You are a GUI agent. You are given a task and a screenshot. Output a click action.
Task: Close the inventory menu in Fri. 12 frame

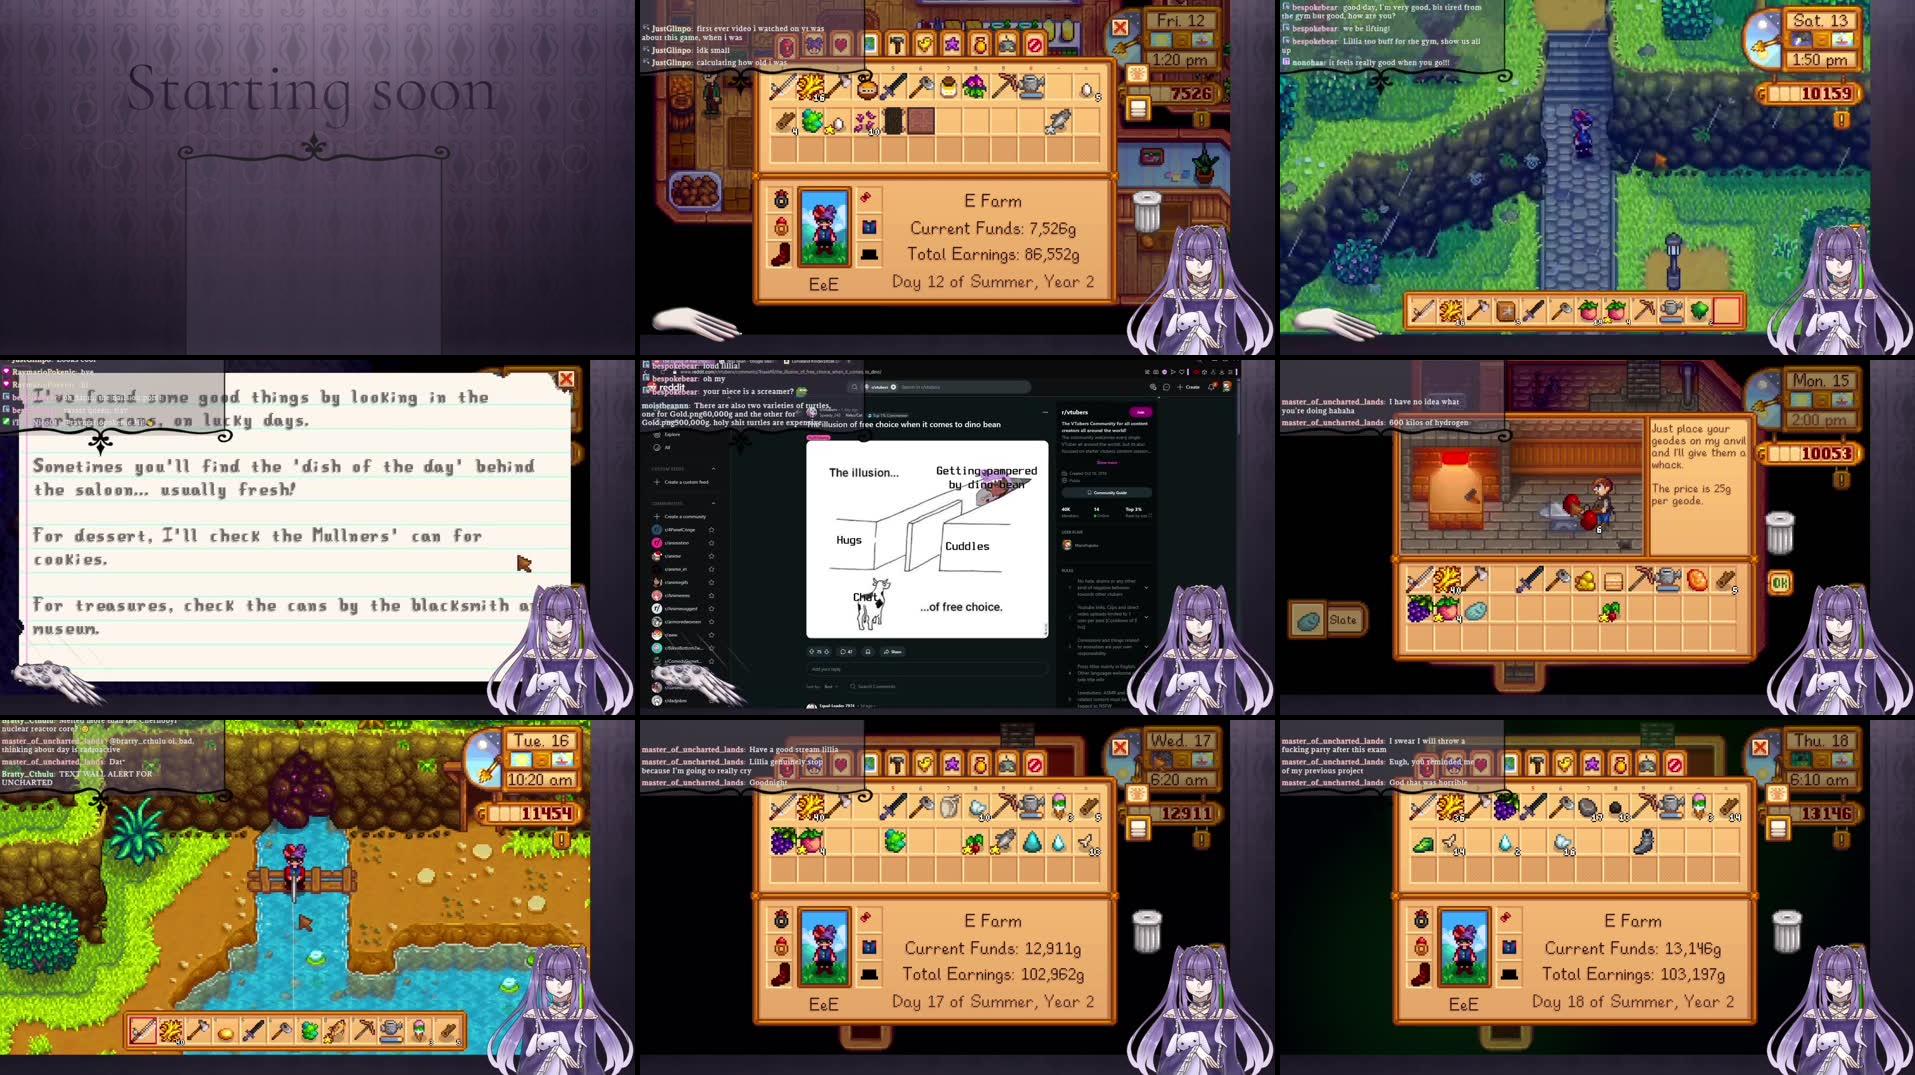(1120, 28)
